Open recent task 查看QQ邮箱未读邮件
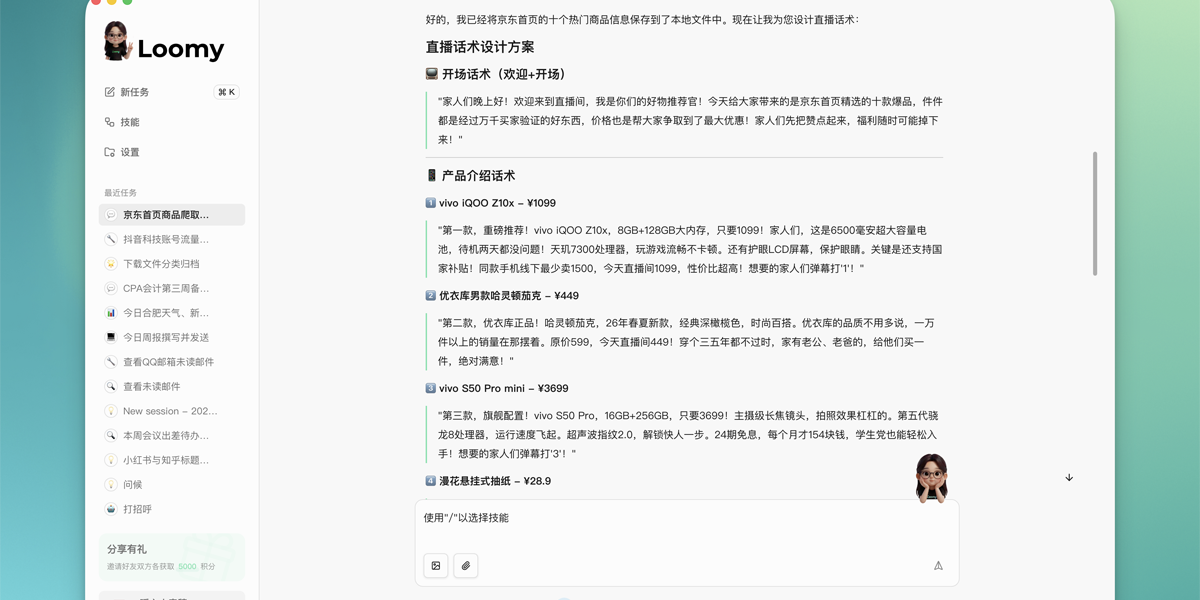This screenshot has width=1200, height=600. (172, 362)
